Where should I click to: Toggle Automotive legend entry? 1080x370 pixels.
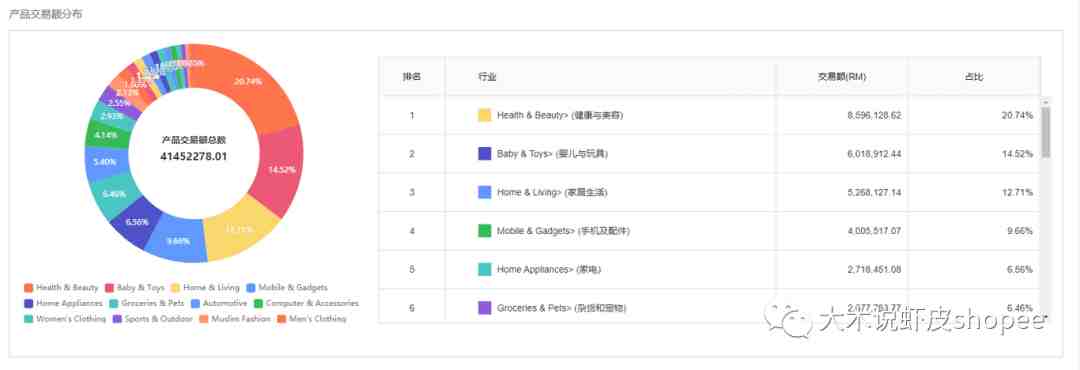pyautogui.click(x=219, y=303)
